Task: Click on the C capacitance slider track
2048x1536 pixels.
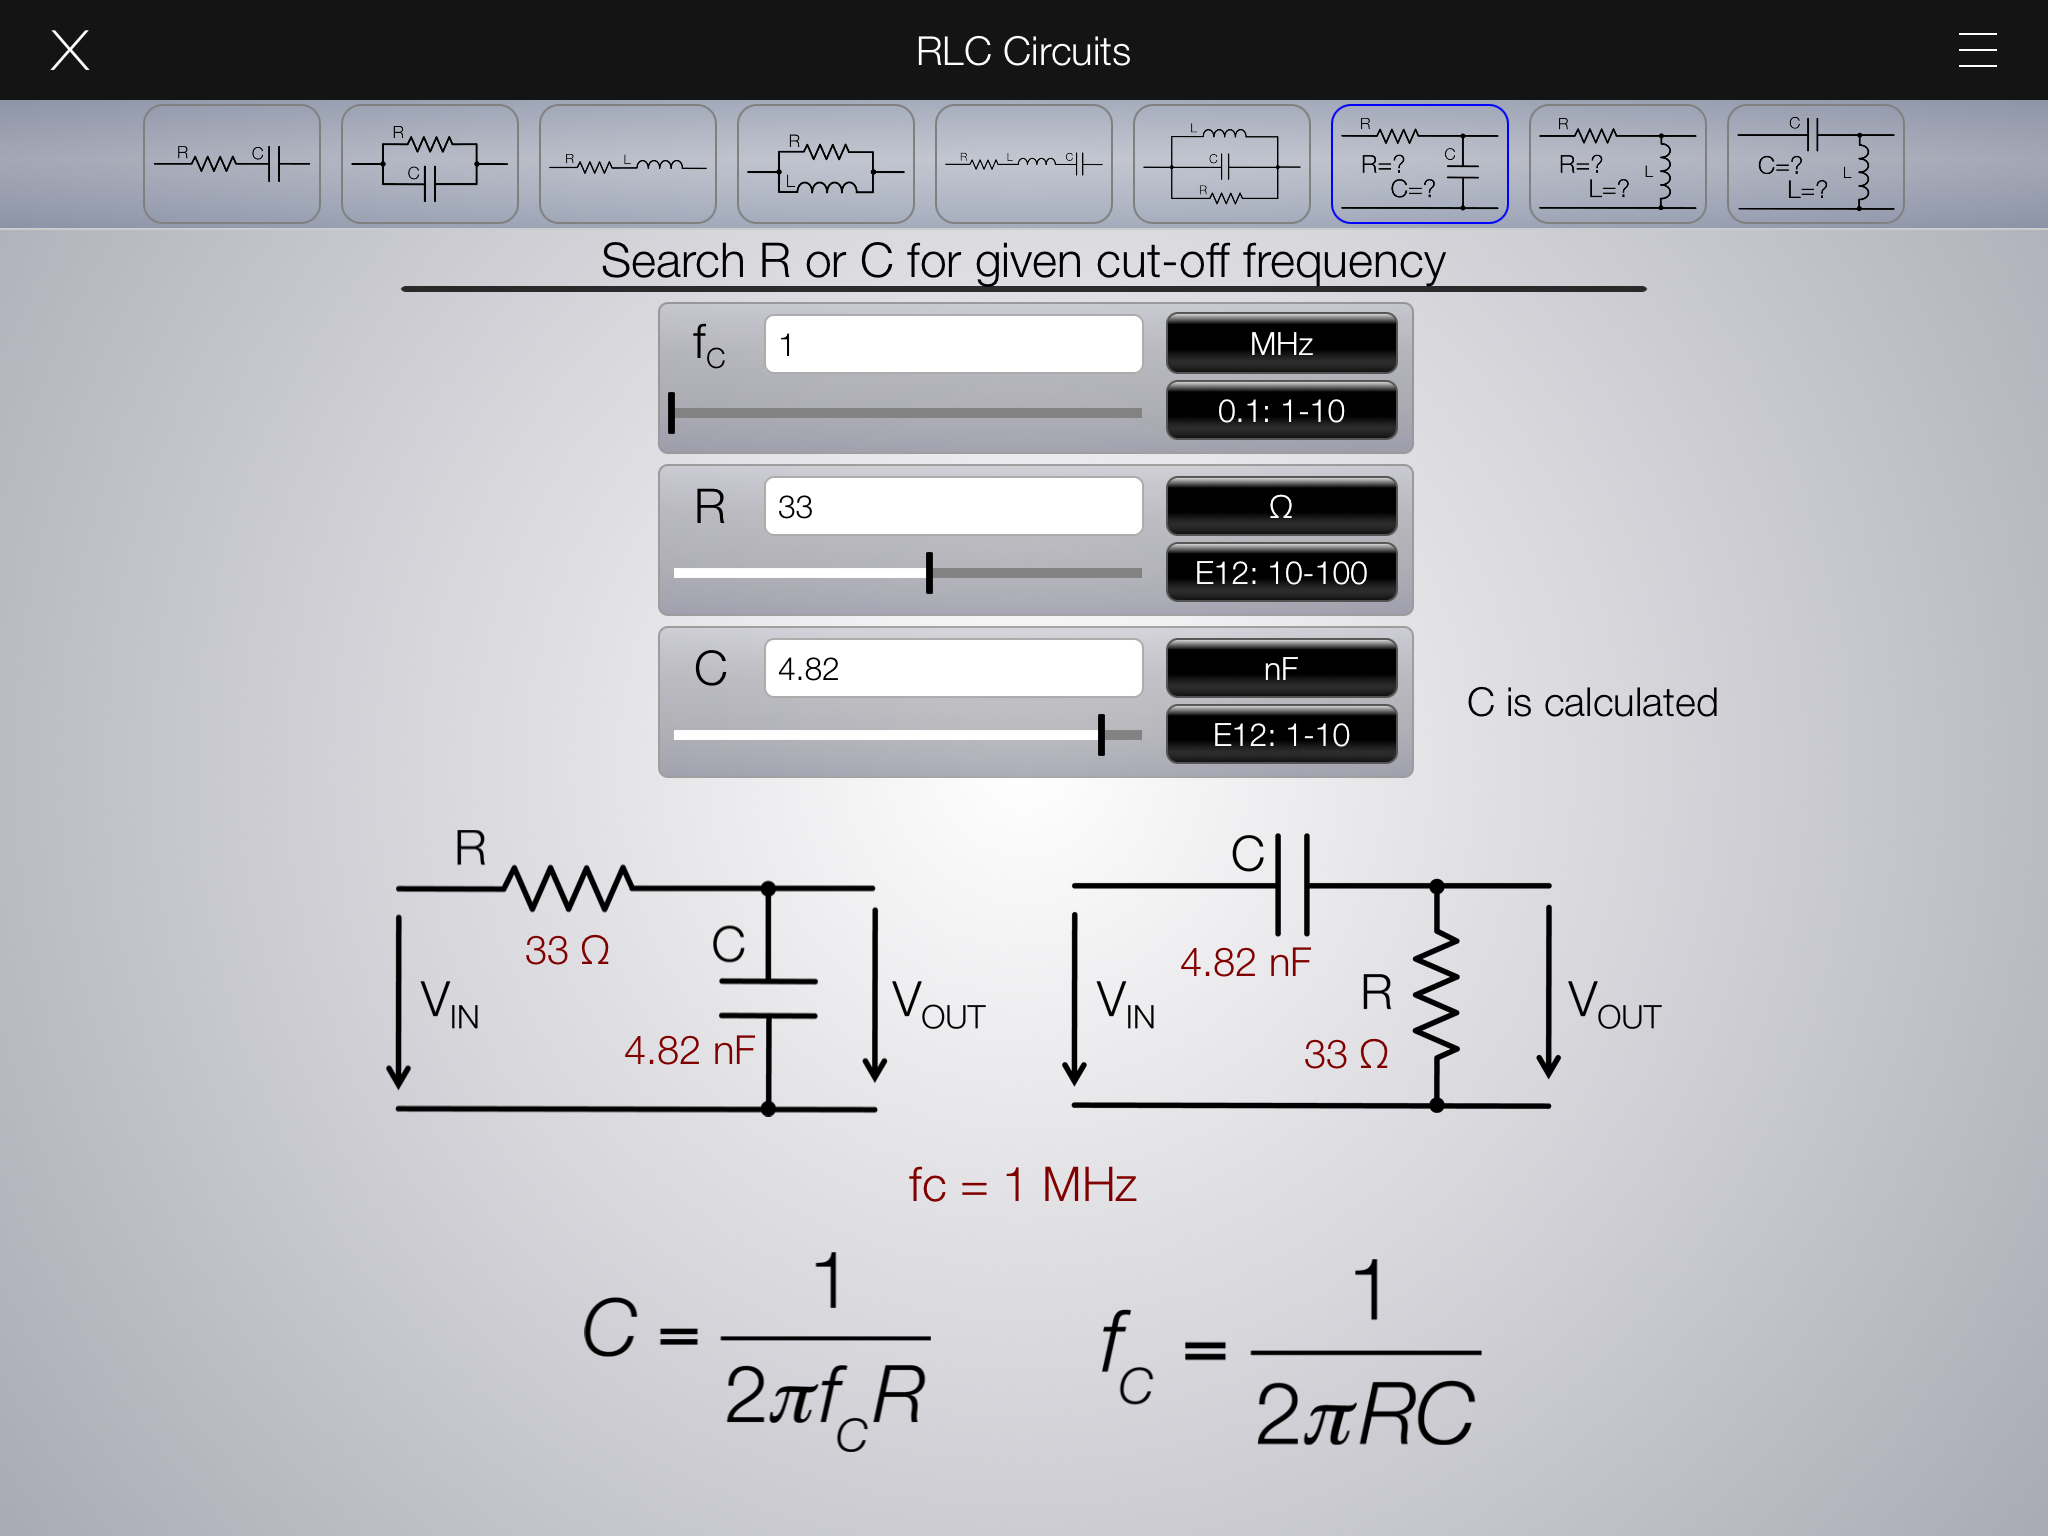Action: 907,735
